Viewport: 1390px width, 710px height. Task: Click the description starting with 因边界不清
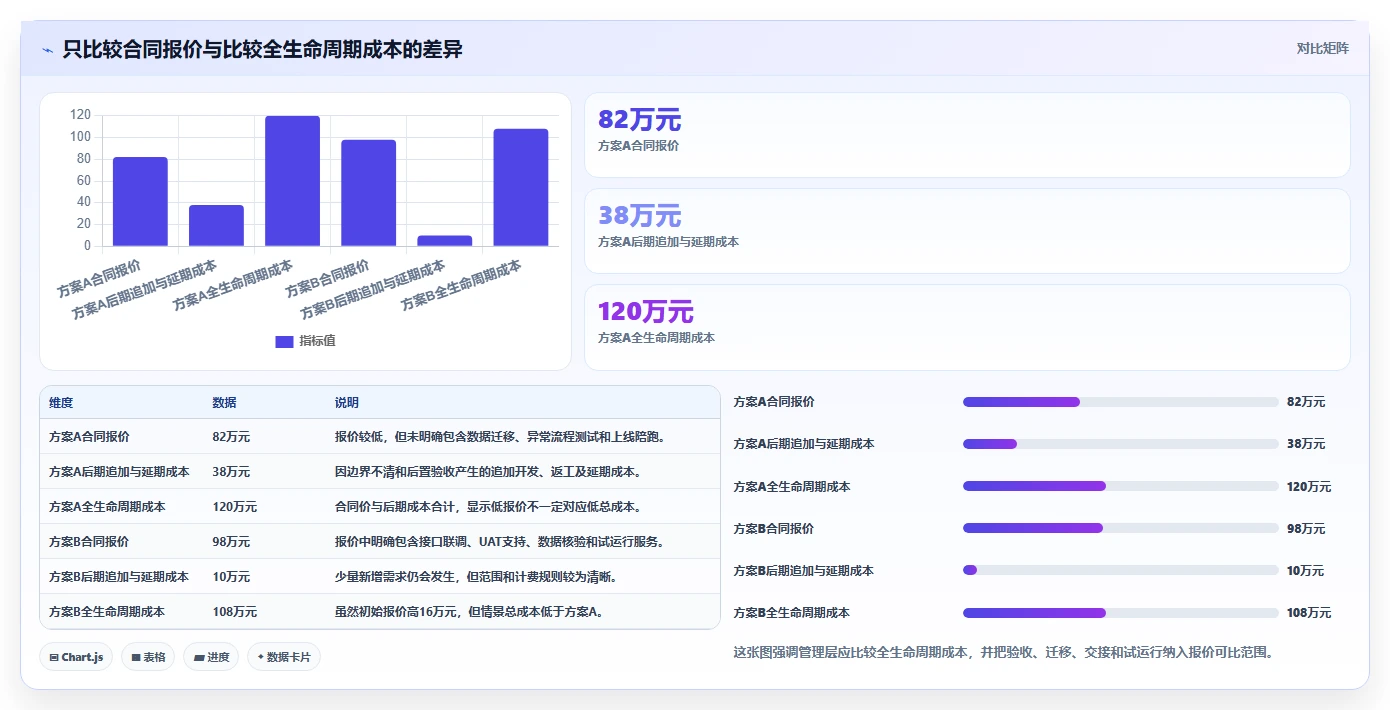[488, 472]
